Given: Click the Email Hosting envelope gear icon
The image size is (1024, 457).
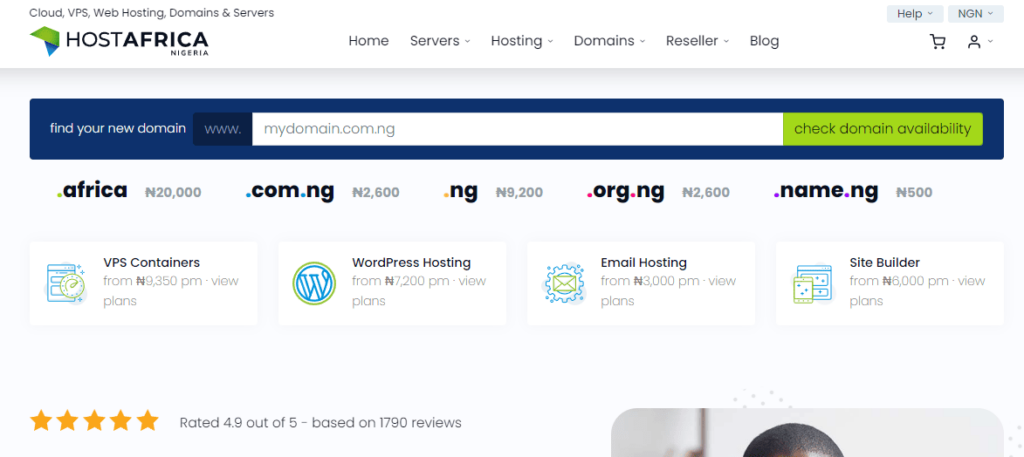Looking at the screenshot, I should 563,283.
